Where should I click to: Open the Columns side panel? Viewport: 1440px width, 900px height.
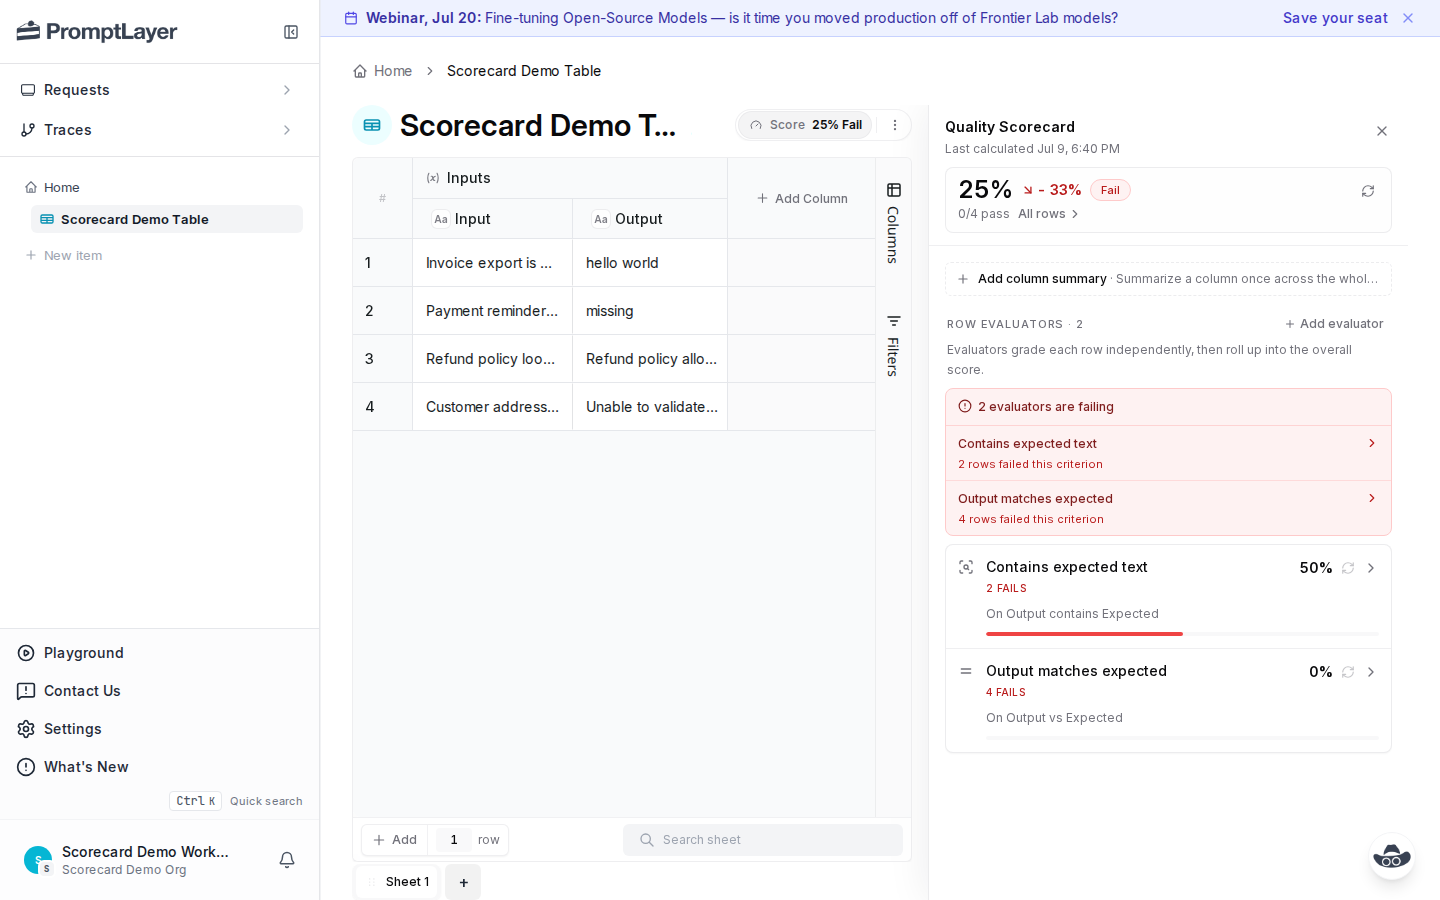[894, 223]
